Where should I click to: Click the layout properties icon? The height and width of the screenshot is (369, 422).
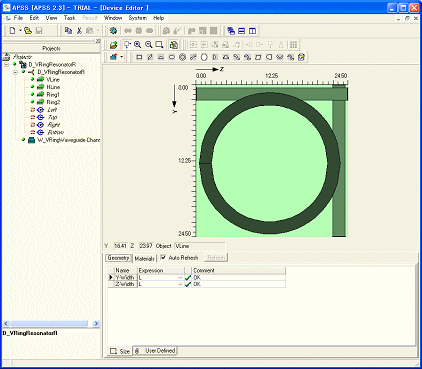click(x=174, y=45)
